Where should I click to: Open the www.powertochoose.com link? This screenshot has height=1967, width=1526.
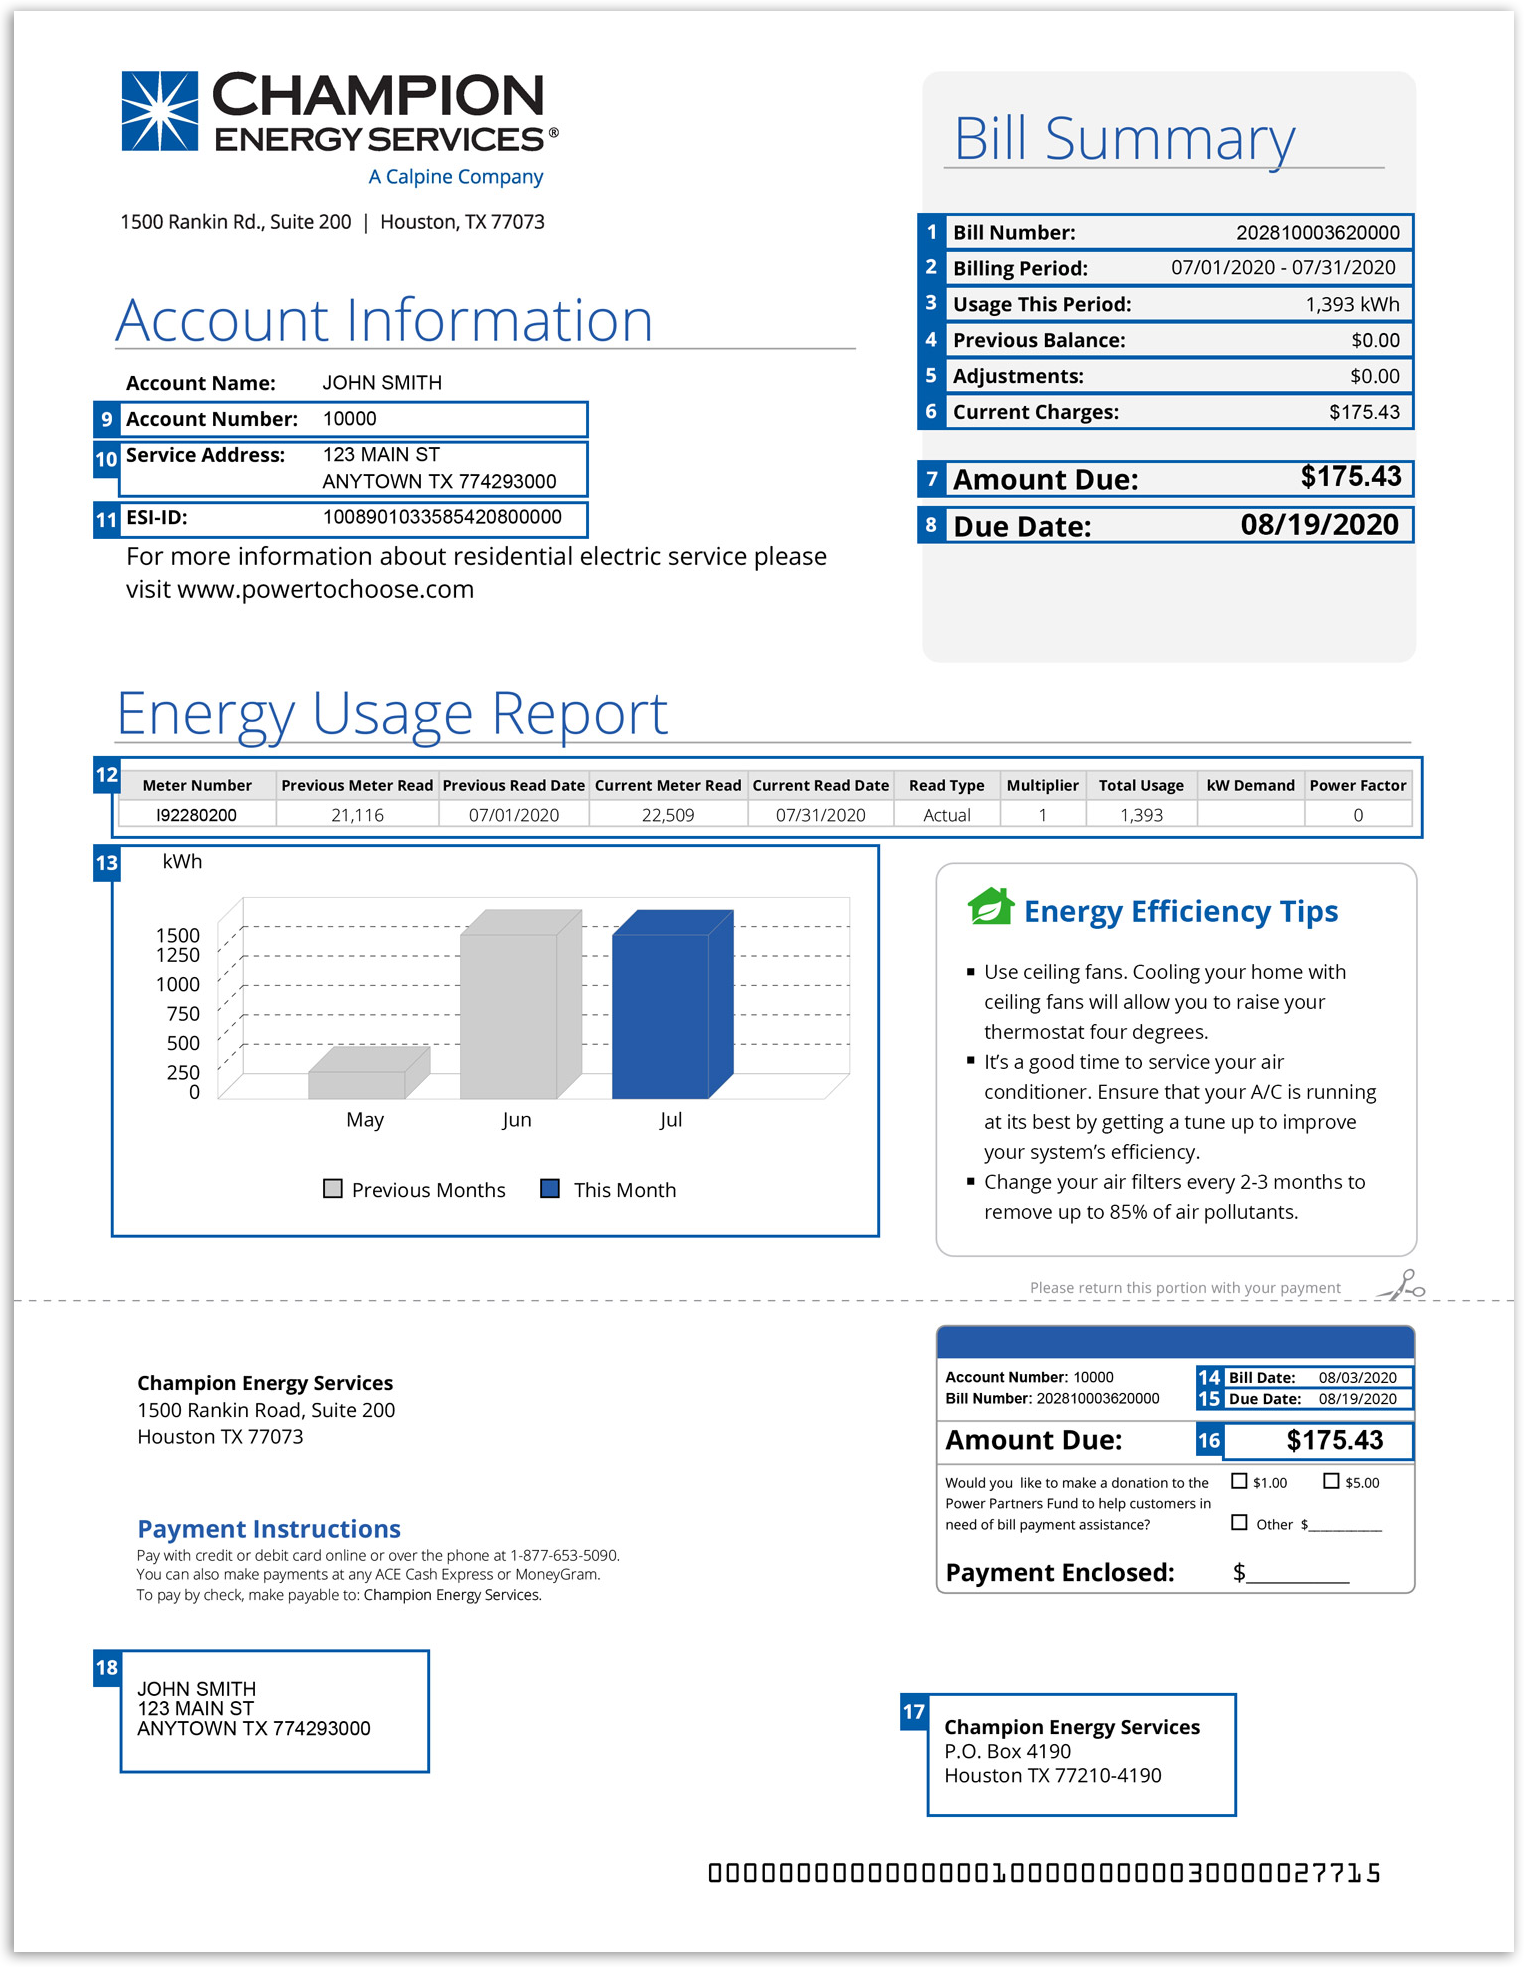325,589
